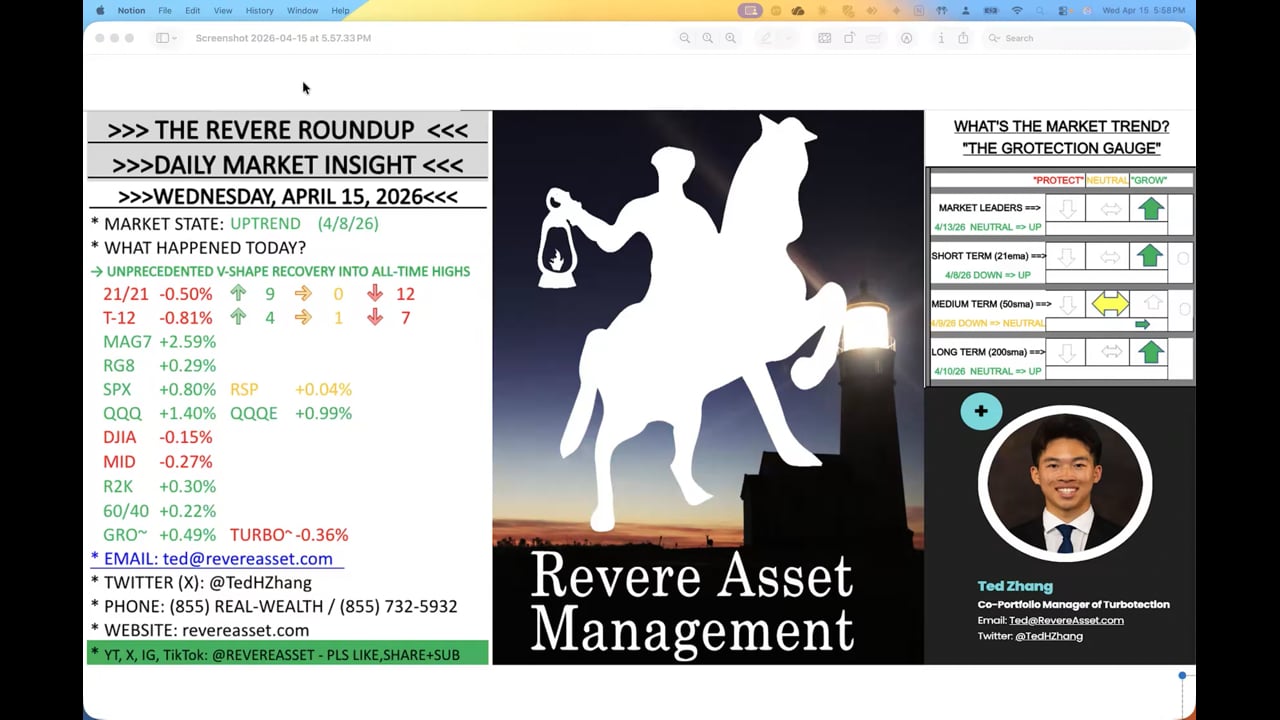Toggle the sidebar view button
Image resolution: width=1280 pixels, height=720 pixels.
161,38
